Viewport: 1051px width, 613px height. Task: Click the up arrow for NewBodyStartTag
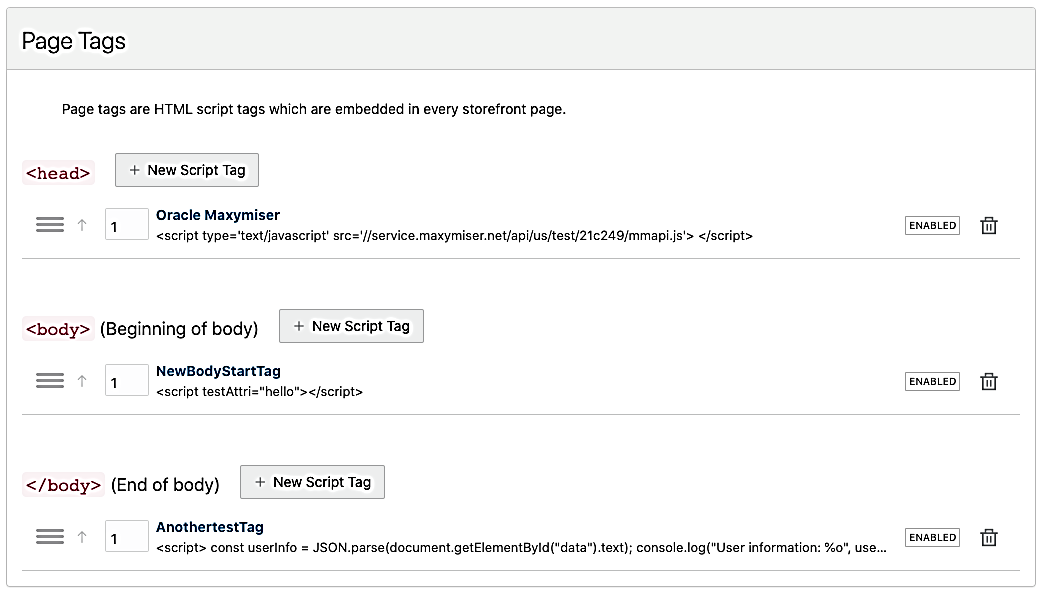83,381
